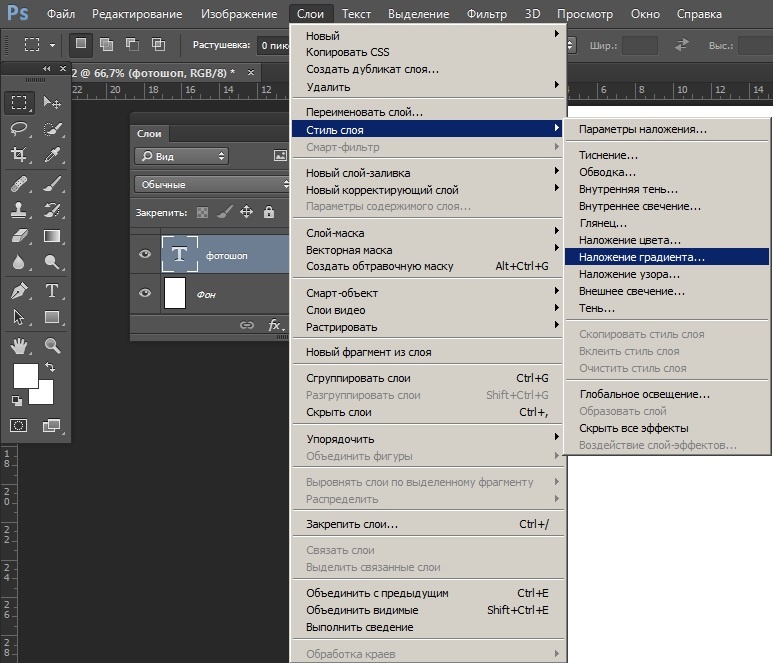Select the Pen tool
The width and height of the screenshot is (773, 663).
[18, 291]
